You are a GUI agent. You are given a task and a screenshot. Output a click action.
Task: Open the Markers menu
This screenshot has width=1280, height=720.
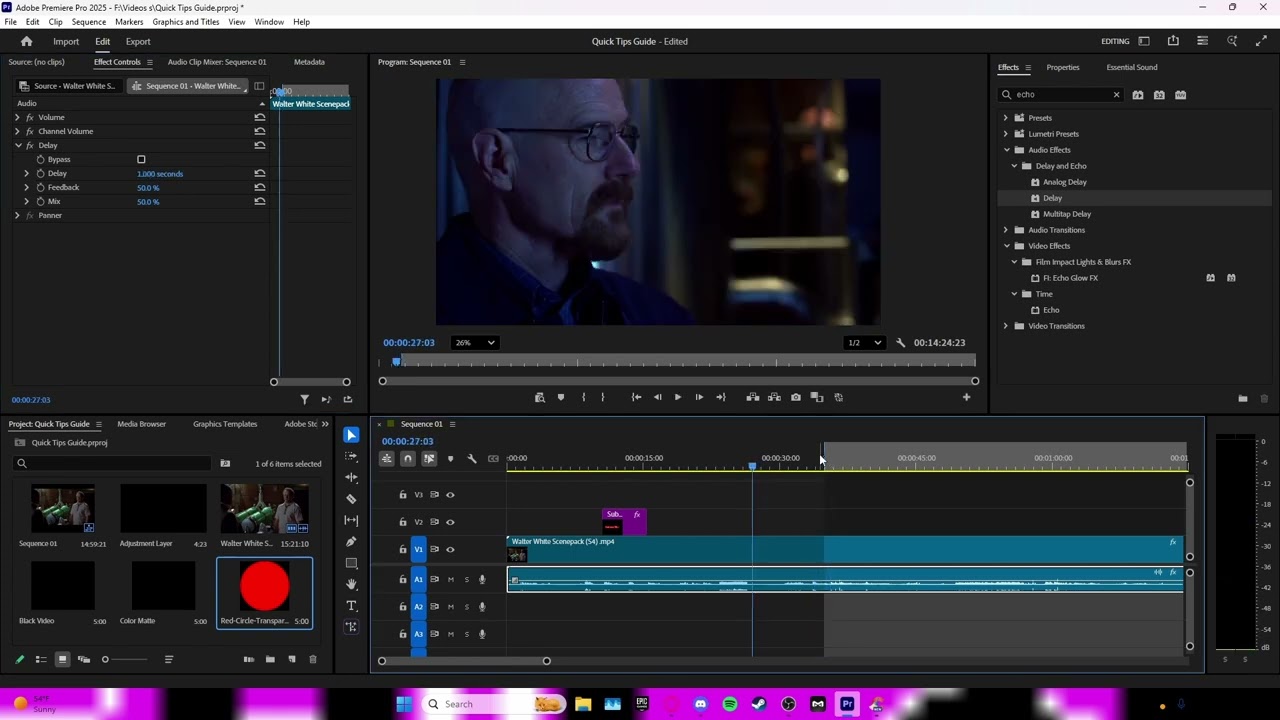tap(129, 21)
